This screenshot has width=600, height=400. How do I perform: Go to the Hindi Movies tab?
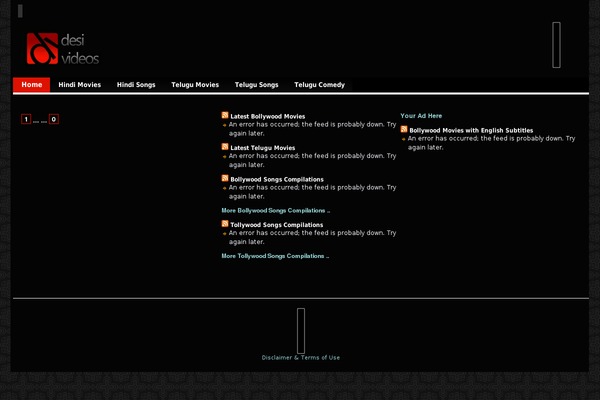click(x=80, y=85)
